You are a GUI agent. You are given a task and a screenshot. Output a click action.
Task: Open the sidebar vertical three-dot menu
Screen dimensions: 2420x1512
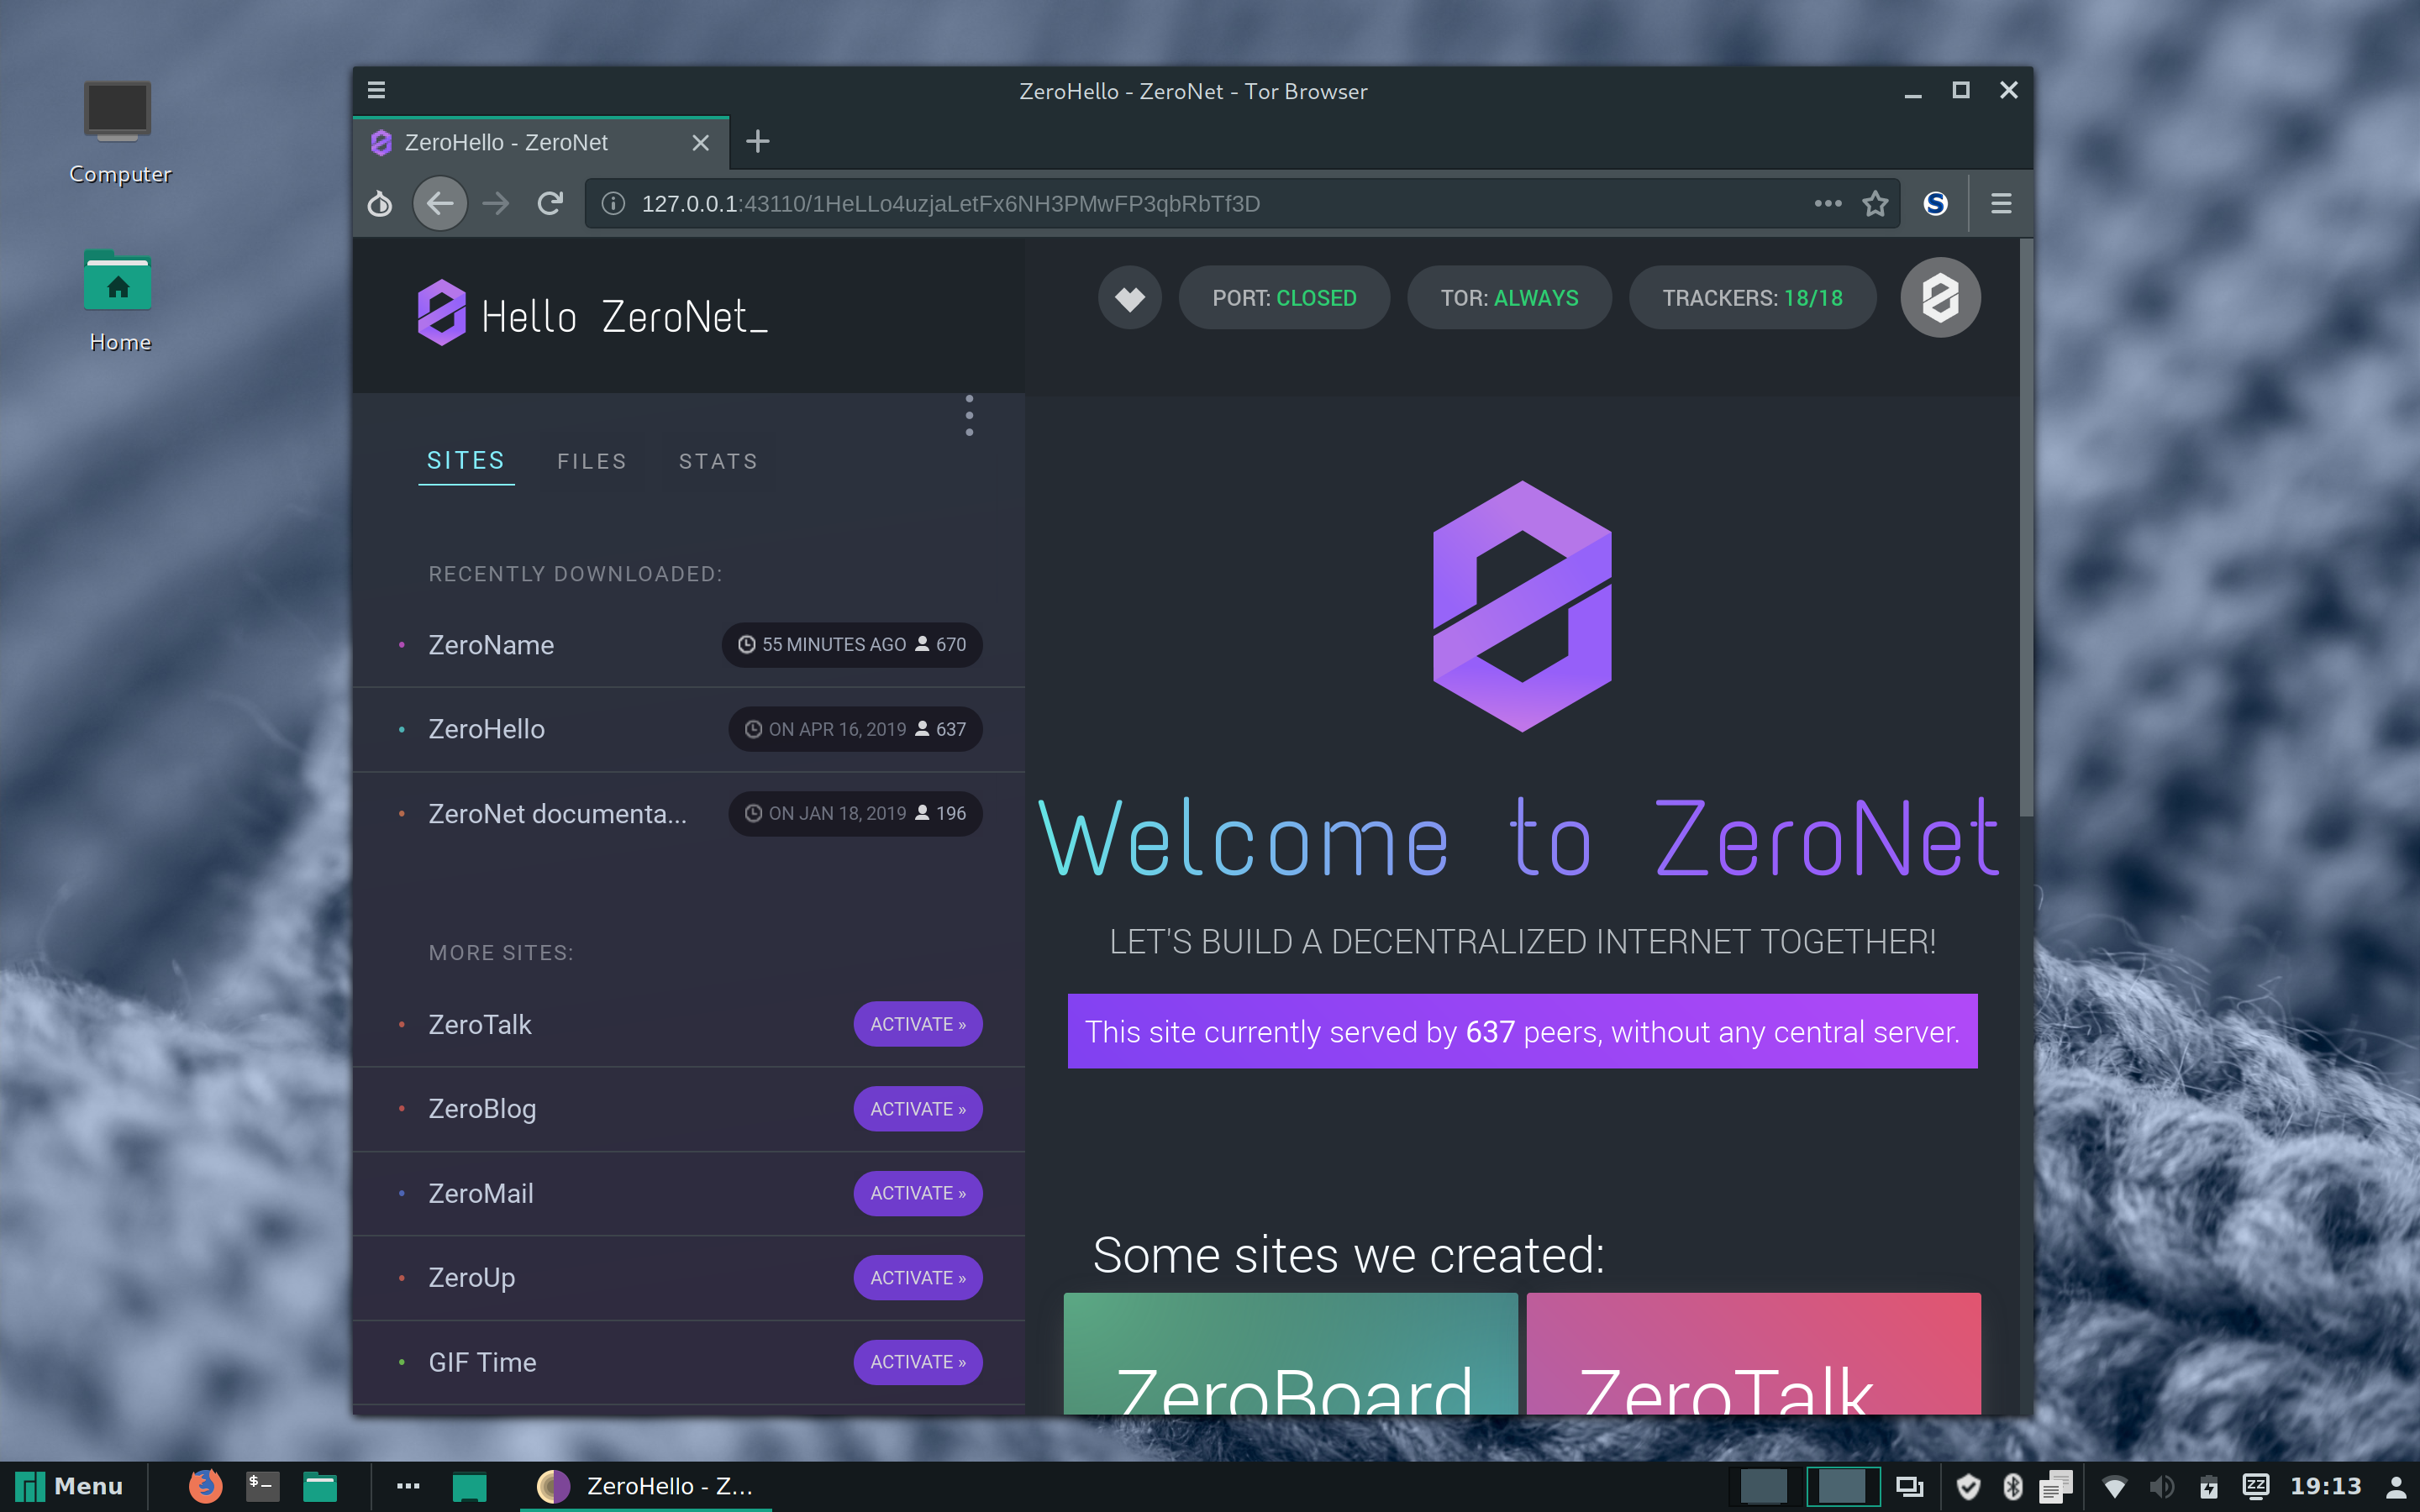(x=969, y=416)
